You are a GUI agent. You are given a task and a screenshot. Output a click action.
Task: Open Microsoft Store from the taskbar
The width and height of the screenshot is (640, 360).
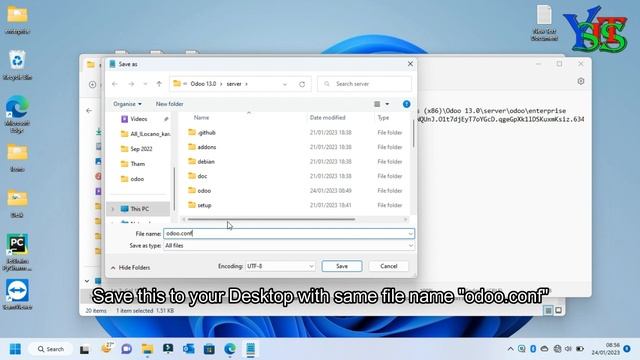click(209, 349)
